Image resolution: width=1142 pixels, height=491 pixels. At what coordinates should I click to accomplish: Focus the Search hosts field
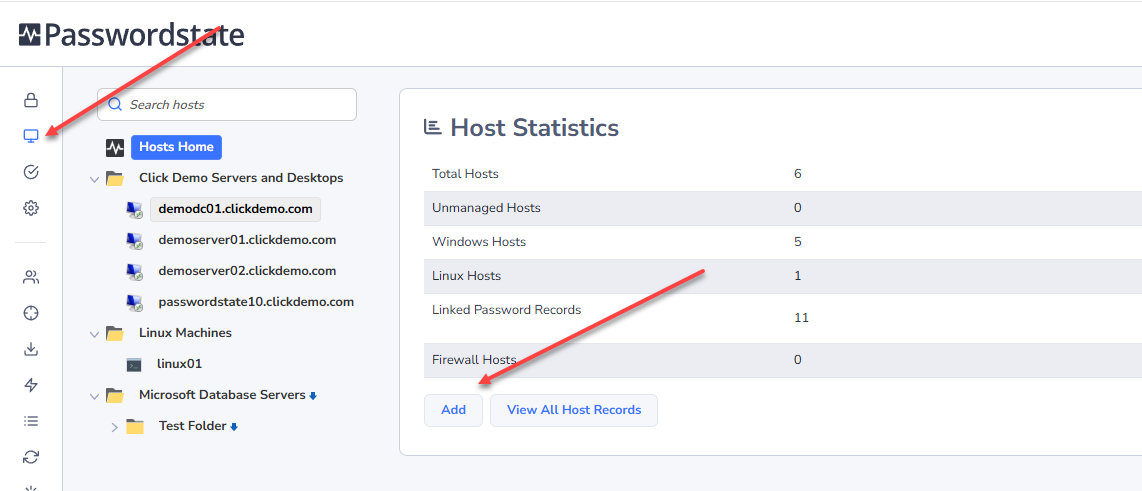(x=227, y=104)
